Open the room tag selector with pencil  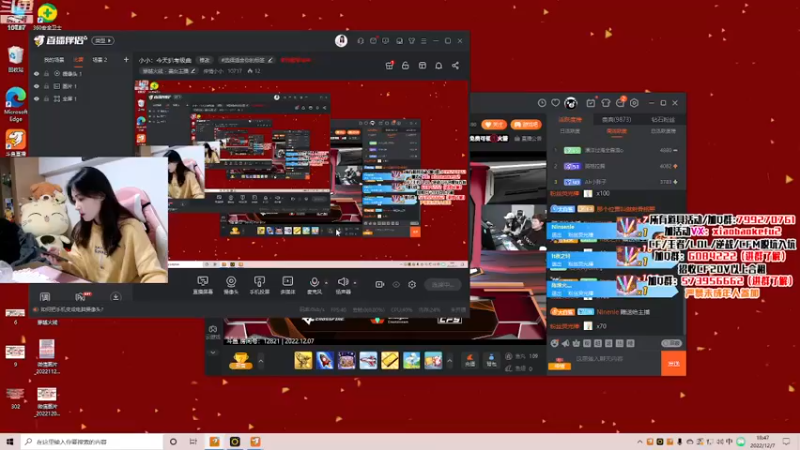tap(246, 60)
